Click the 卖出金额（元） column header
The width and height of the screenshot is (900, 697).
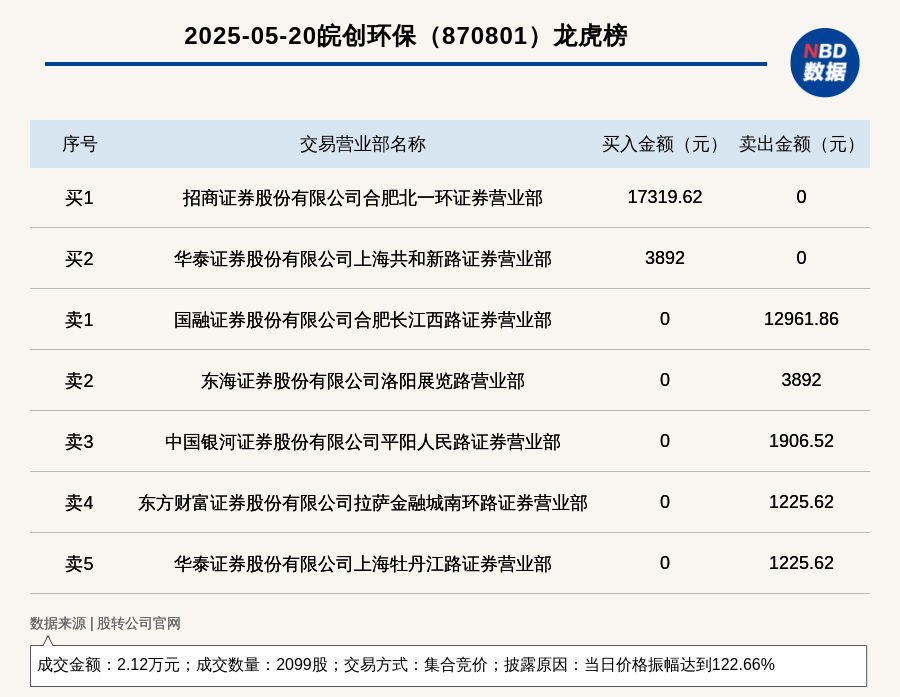point(801,144)
